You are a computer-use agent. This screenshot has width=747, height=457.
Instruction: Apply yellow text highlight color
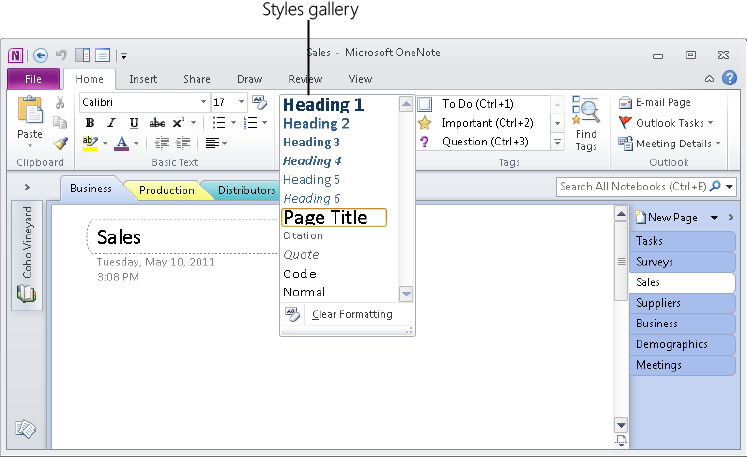pyautogui.click(x=90, y=143)
